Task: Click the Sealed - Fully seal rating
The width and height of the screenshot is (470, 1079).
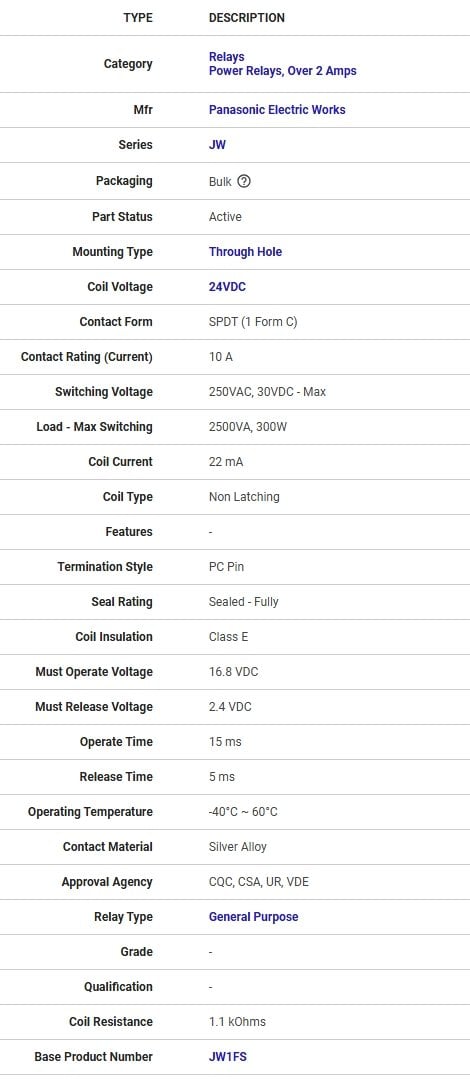Action: tap(244, 601)
